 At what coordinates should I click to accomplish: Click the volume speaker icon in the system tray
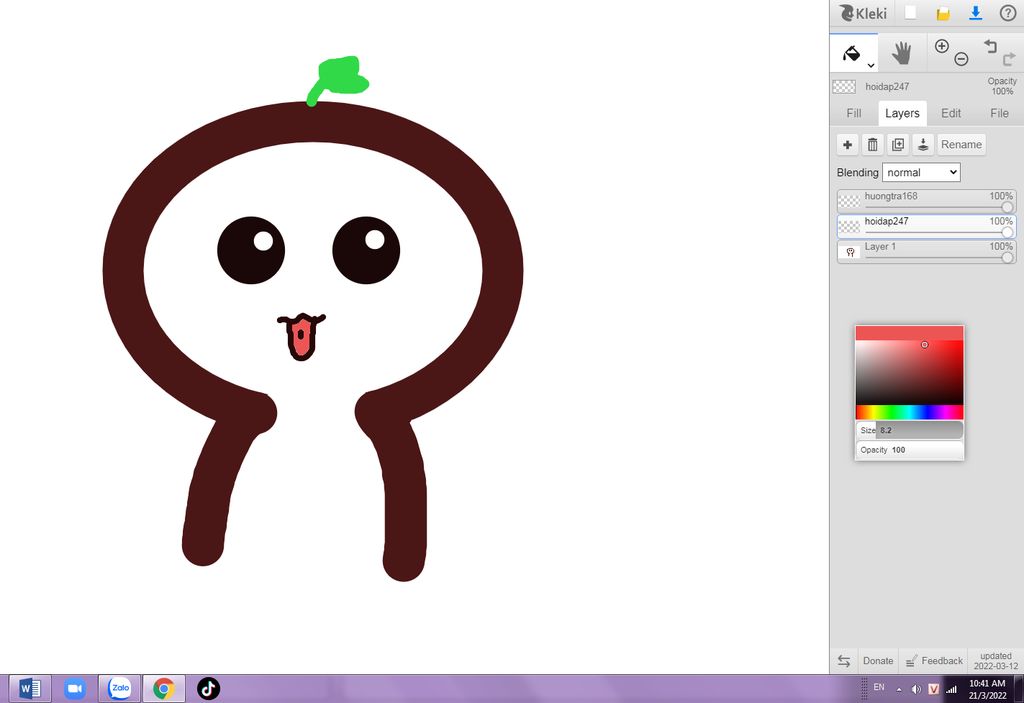point(916,689)
